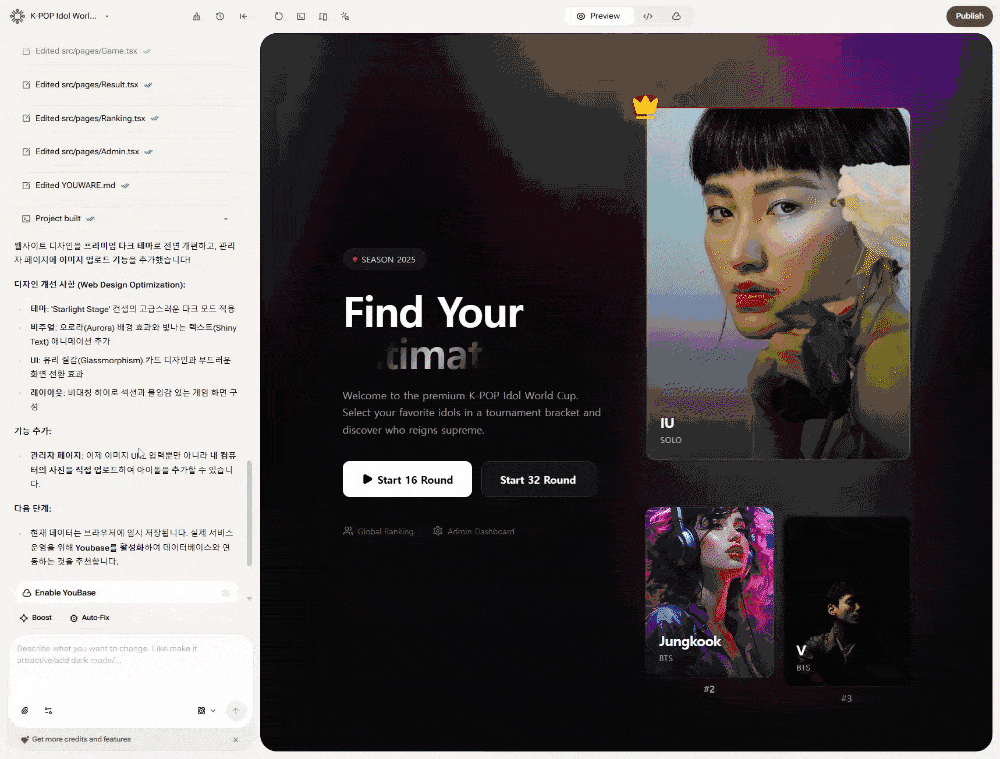Activate the visual element selector icon
Image resolution: width=1000 pixels, height=759 pixels.
pyautogui.click(x=345, y=16)
